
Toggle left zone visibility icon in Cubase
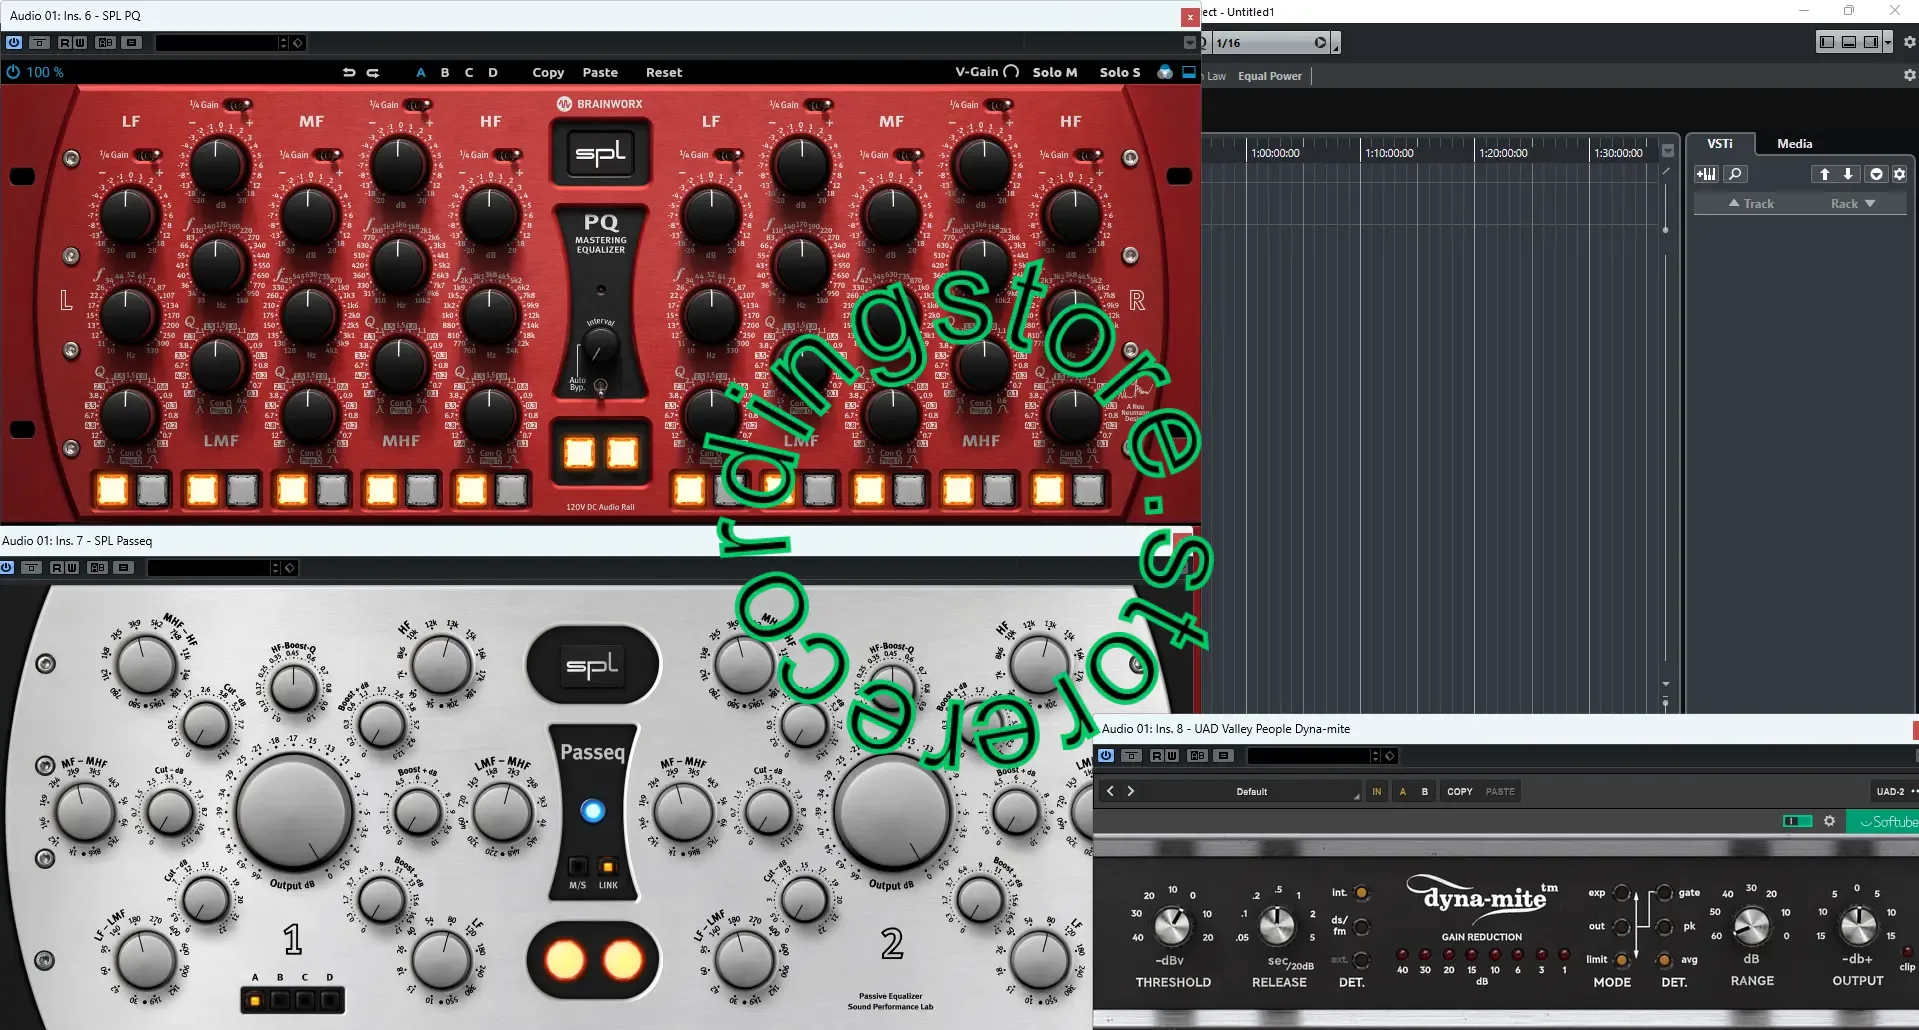pyautogui.click(x=1827, y=42)
